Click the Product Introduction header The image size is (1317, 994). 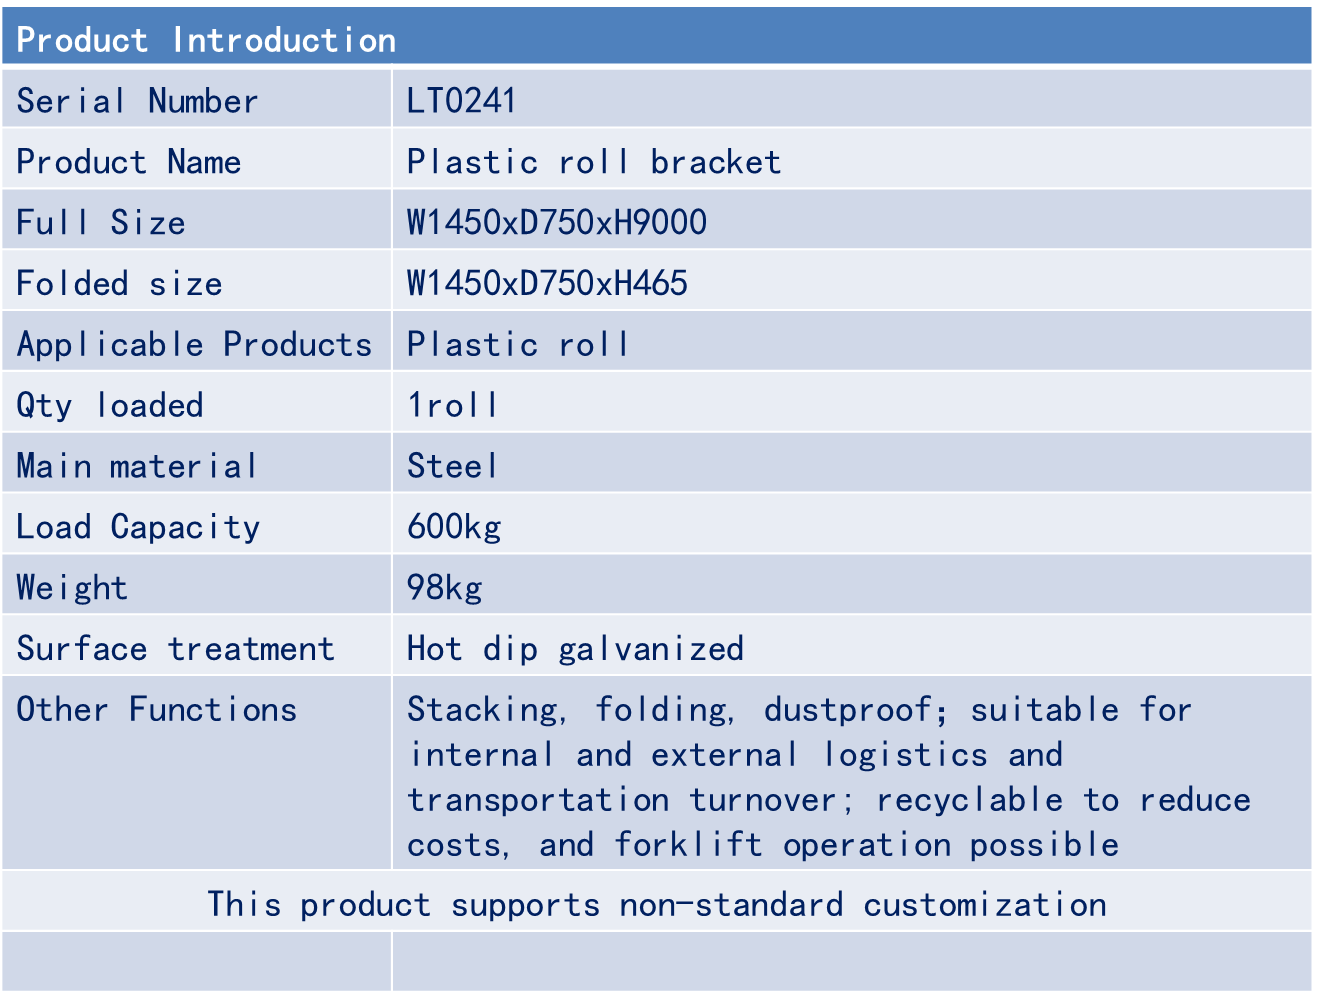(206, 40)
